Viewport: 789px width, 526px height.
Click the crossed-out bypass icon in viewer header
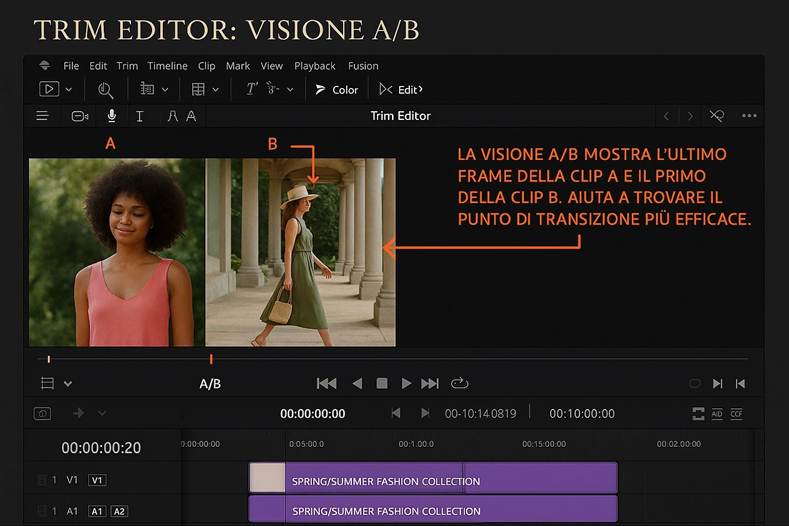click(x=717, y=116)
